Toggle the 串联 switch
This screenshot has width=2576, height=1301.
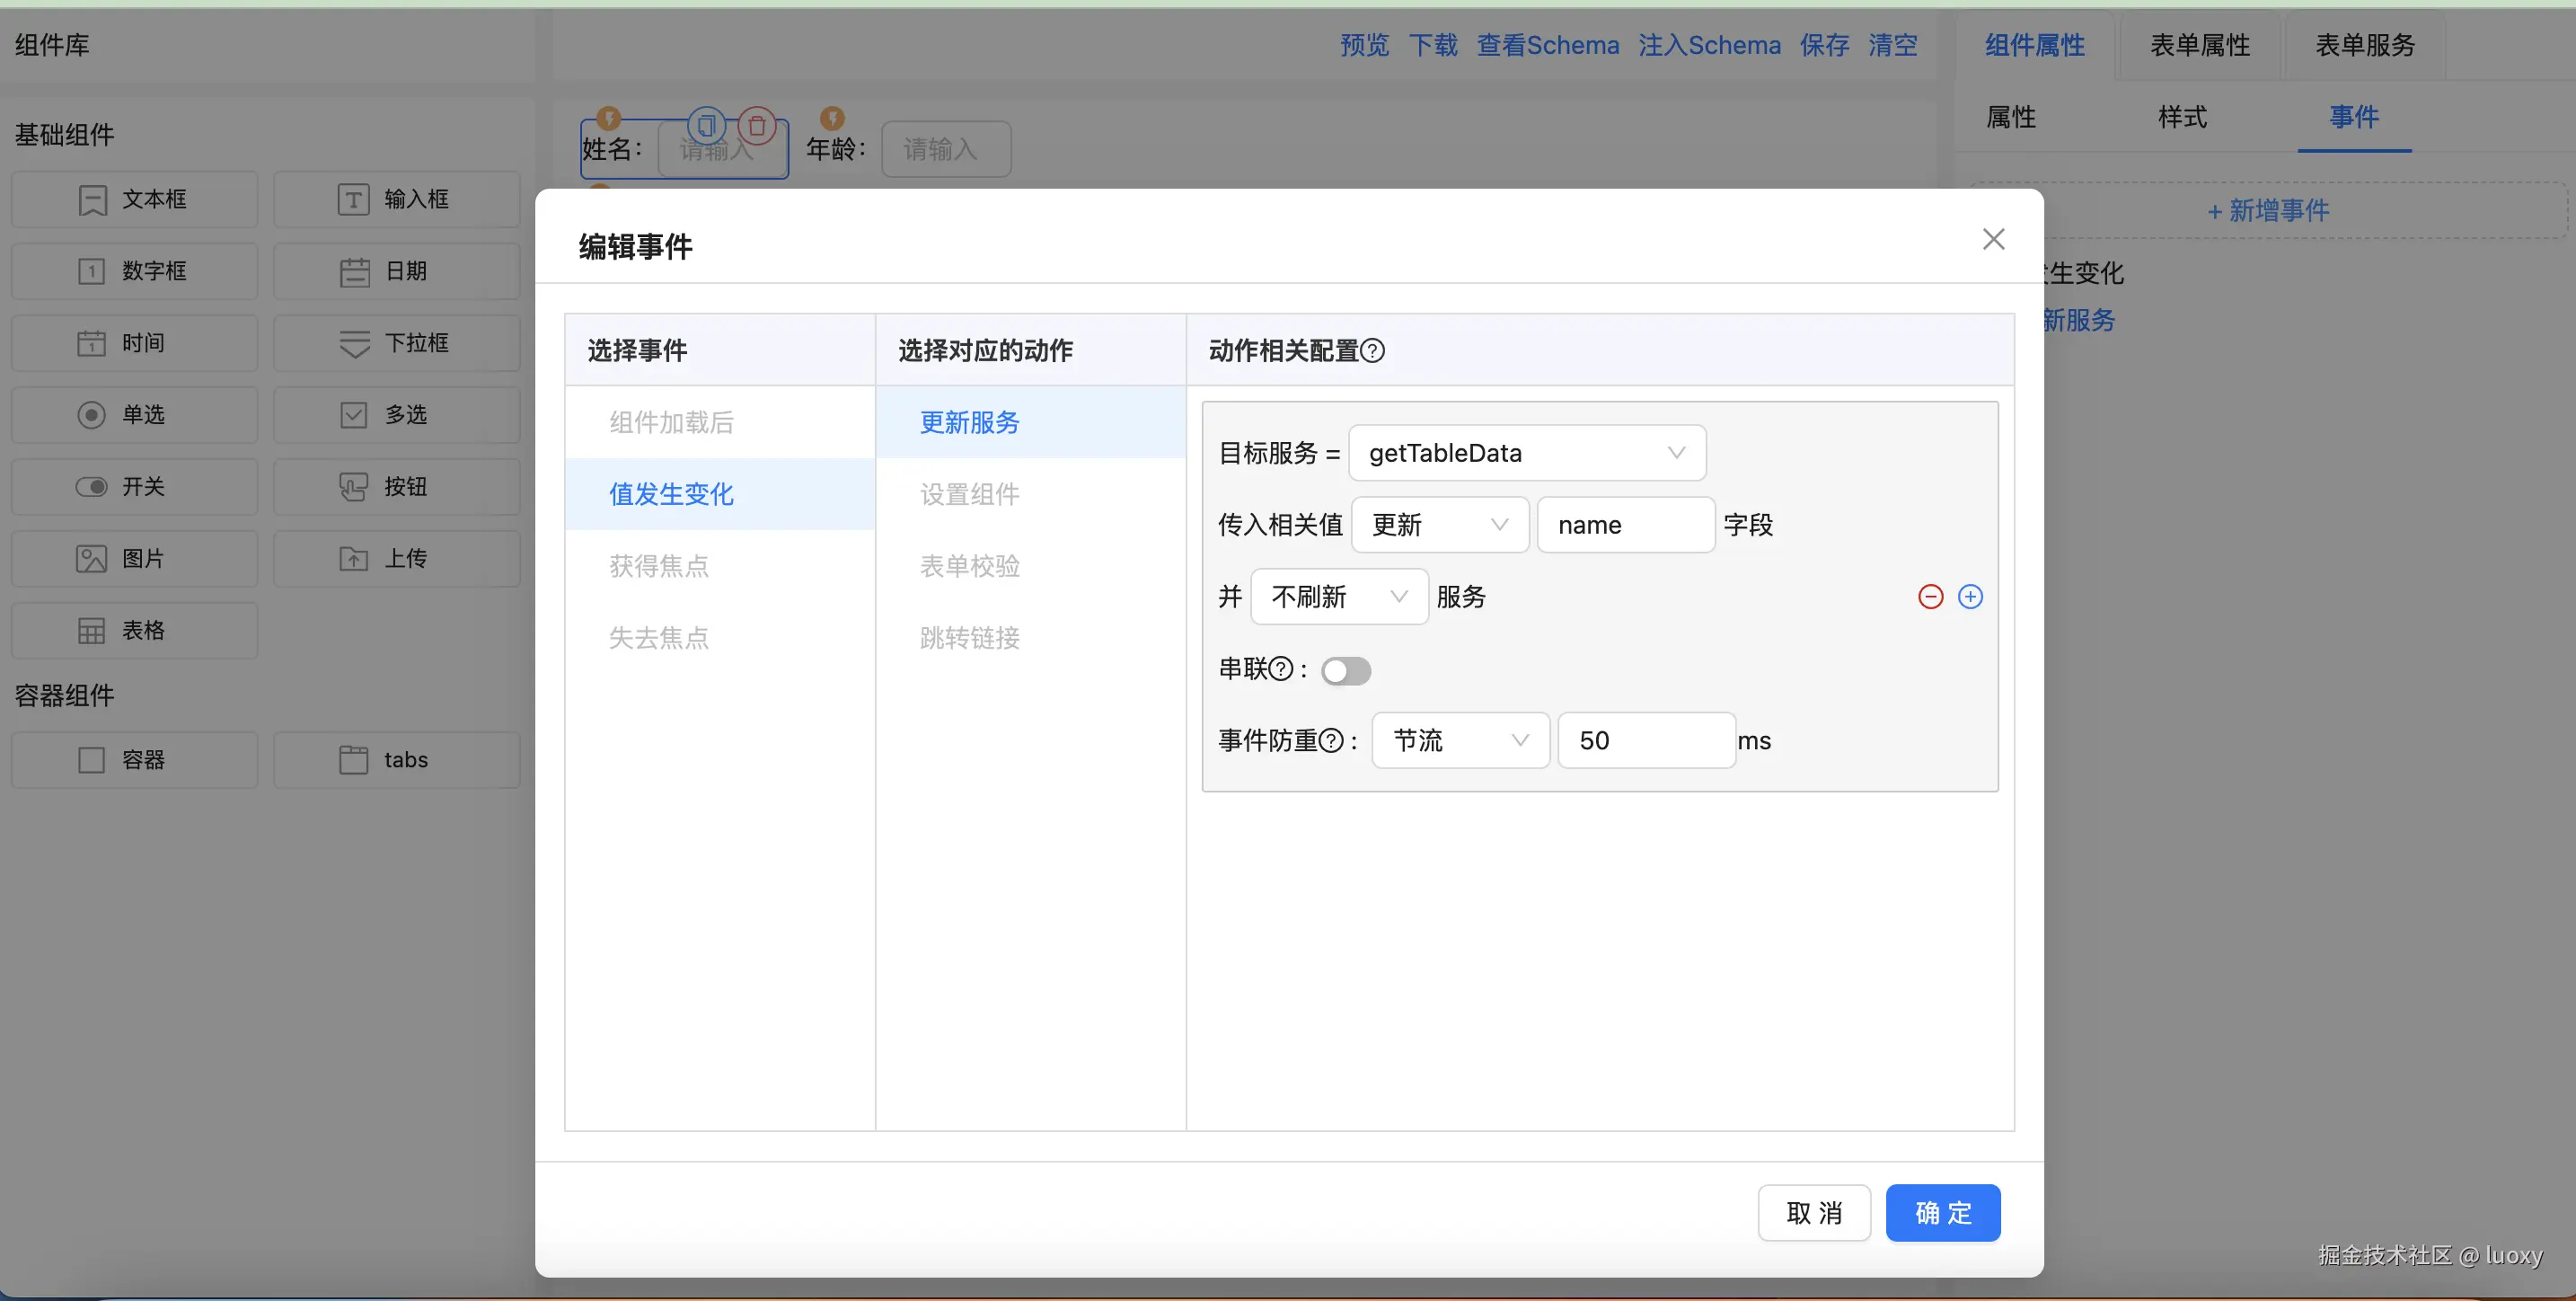coord(1345,671)
